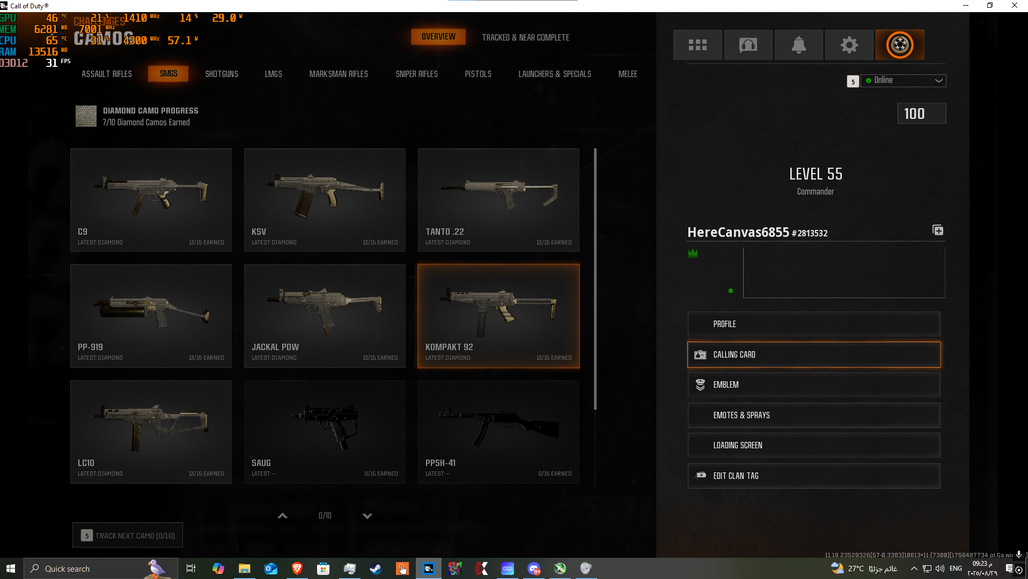Open the Sniper Rifles tab
The image size is (1028, 579).
coord(416,74)
